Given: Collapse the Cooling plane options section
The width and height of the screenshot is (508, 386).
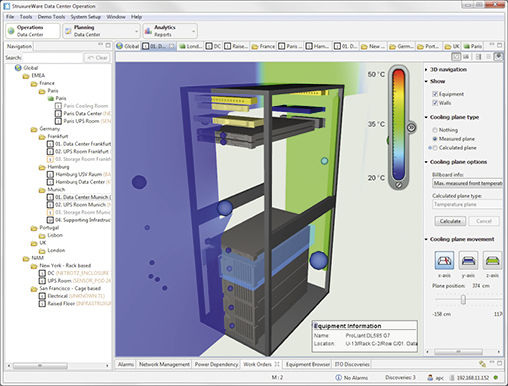Looking at the screenshot, I should tap(426, 162).
